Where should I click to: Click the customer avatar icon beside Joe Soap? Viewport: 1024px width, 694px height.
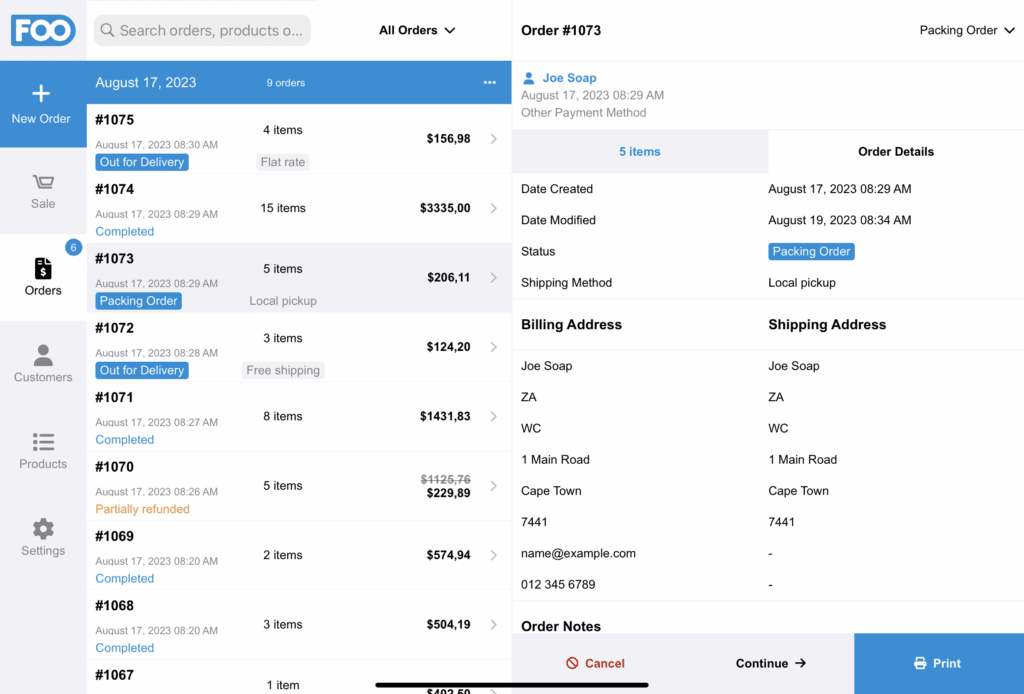[x=528, y=77]
